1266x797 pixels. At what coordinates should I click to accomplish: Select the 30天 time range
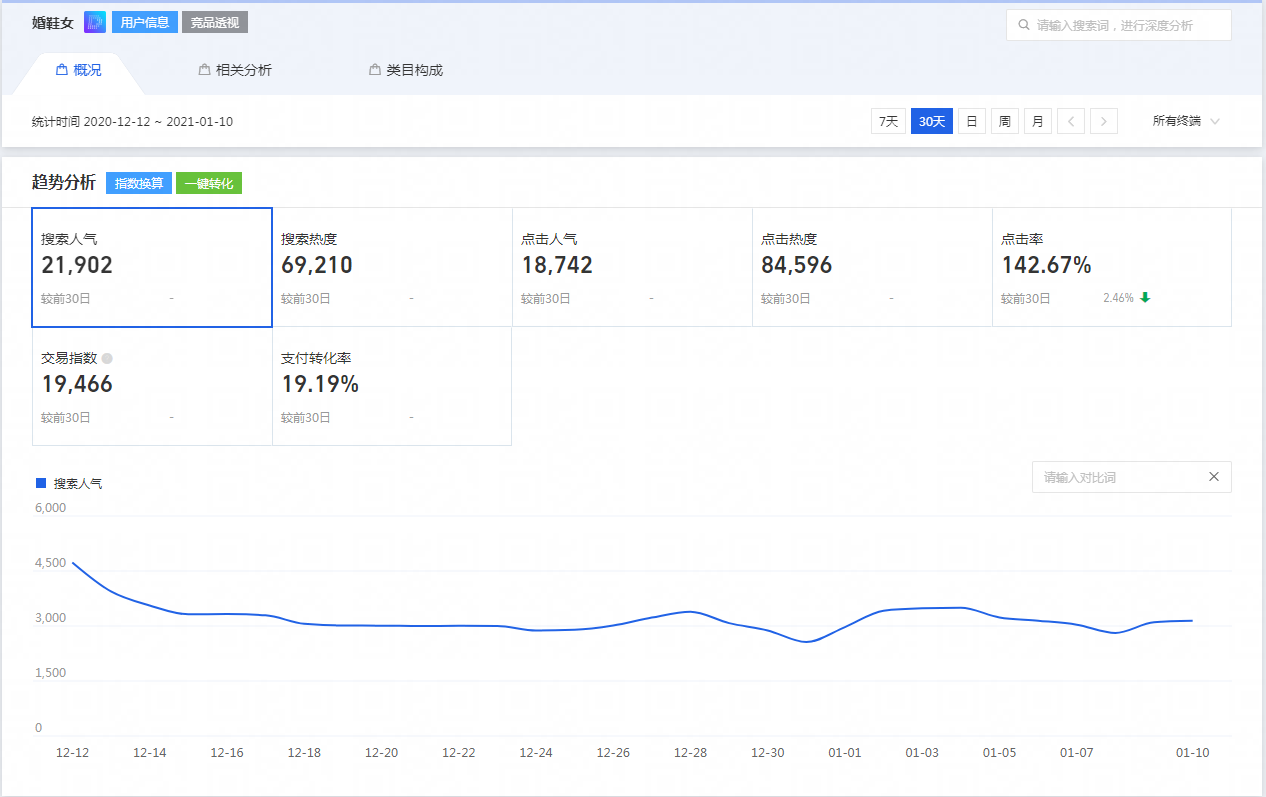pos(932,121)
